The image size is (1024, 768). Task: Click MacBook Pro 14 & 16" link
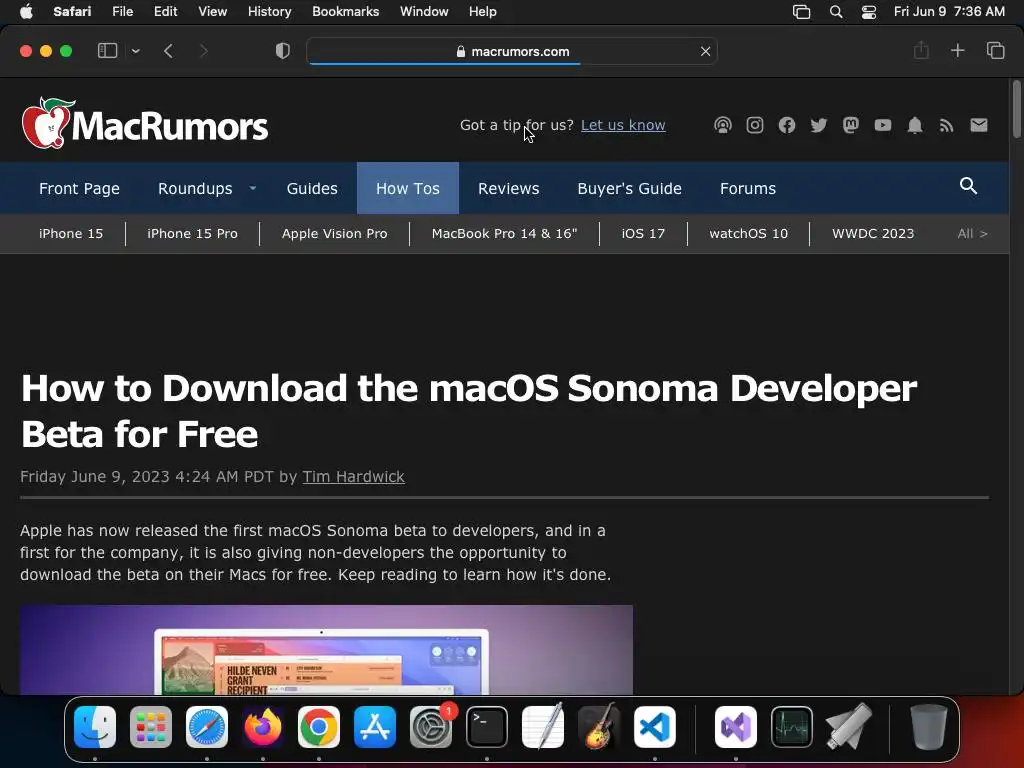click(x=504, y=233)
